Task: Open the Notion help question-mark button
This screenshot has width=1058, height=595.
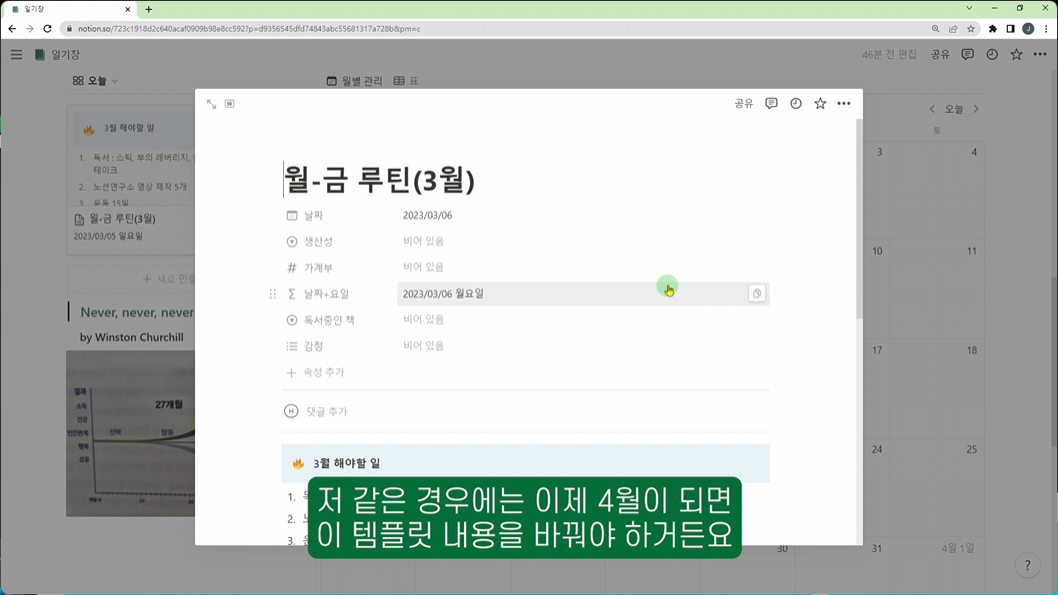Action: click(1028, 565)
